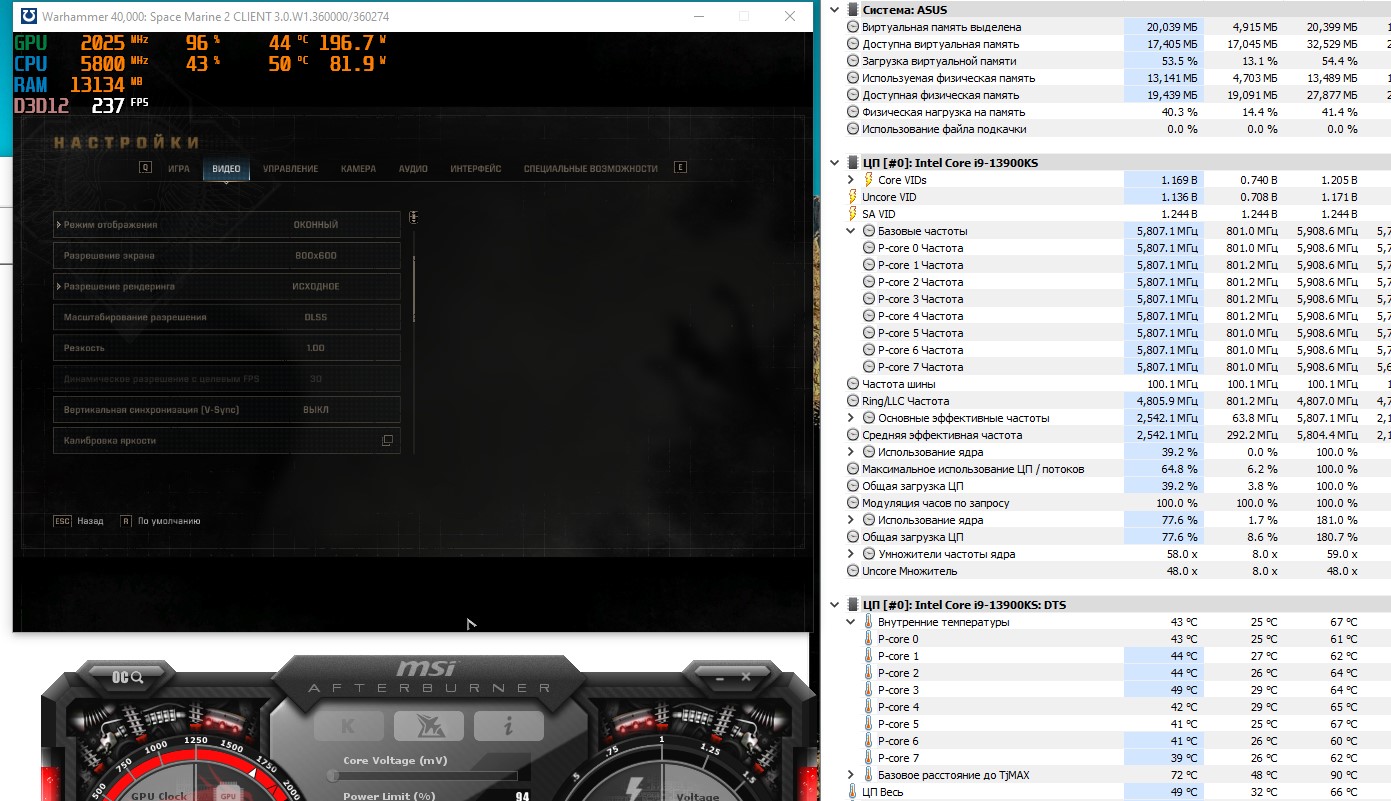Click the clock icon beside Виртуальная память выделена

pos(853,27)
